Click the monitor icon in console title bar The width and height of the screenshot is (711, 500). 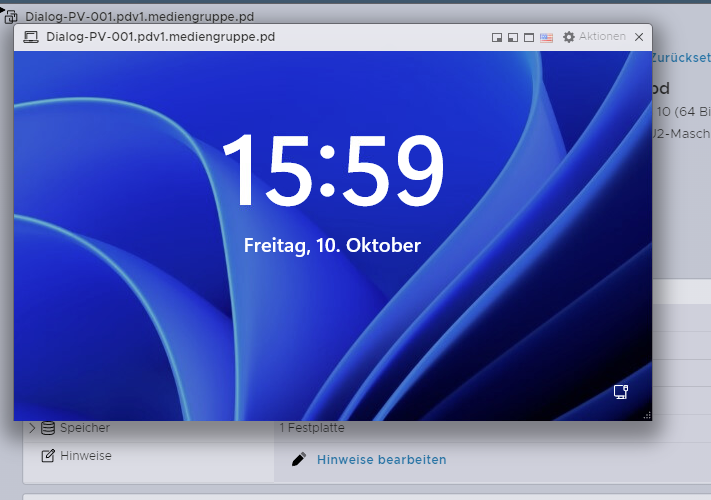pyautogui.click(x=31, y=37)
